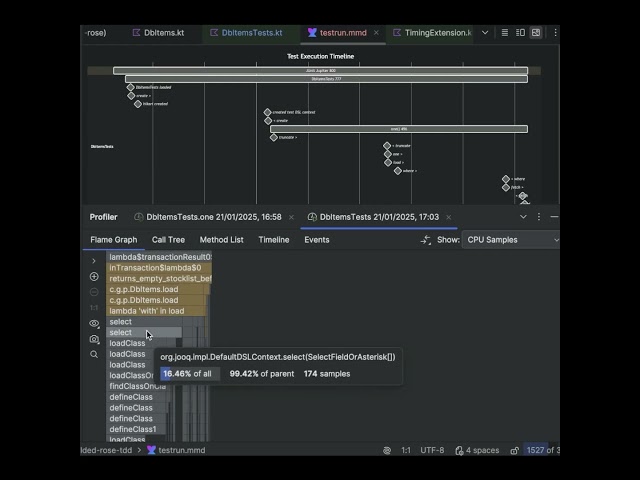The height and width of the screenshot is (480, 640).
Task: Reset the flame graph zoom to 1:1
Action: [94, 308]
